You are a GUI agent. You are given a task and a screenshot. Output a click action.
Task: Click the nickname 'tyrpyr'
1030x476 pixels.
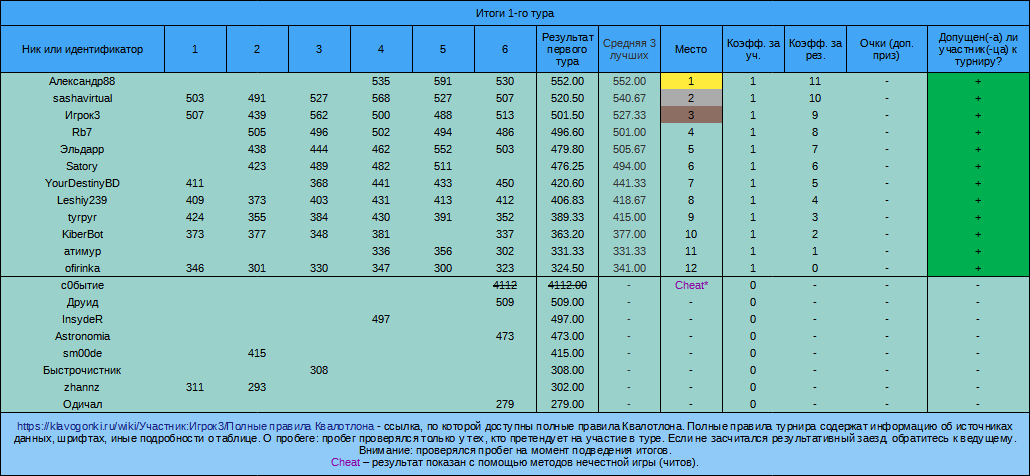coord(83,217)
